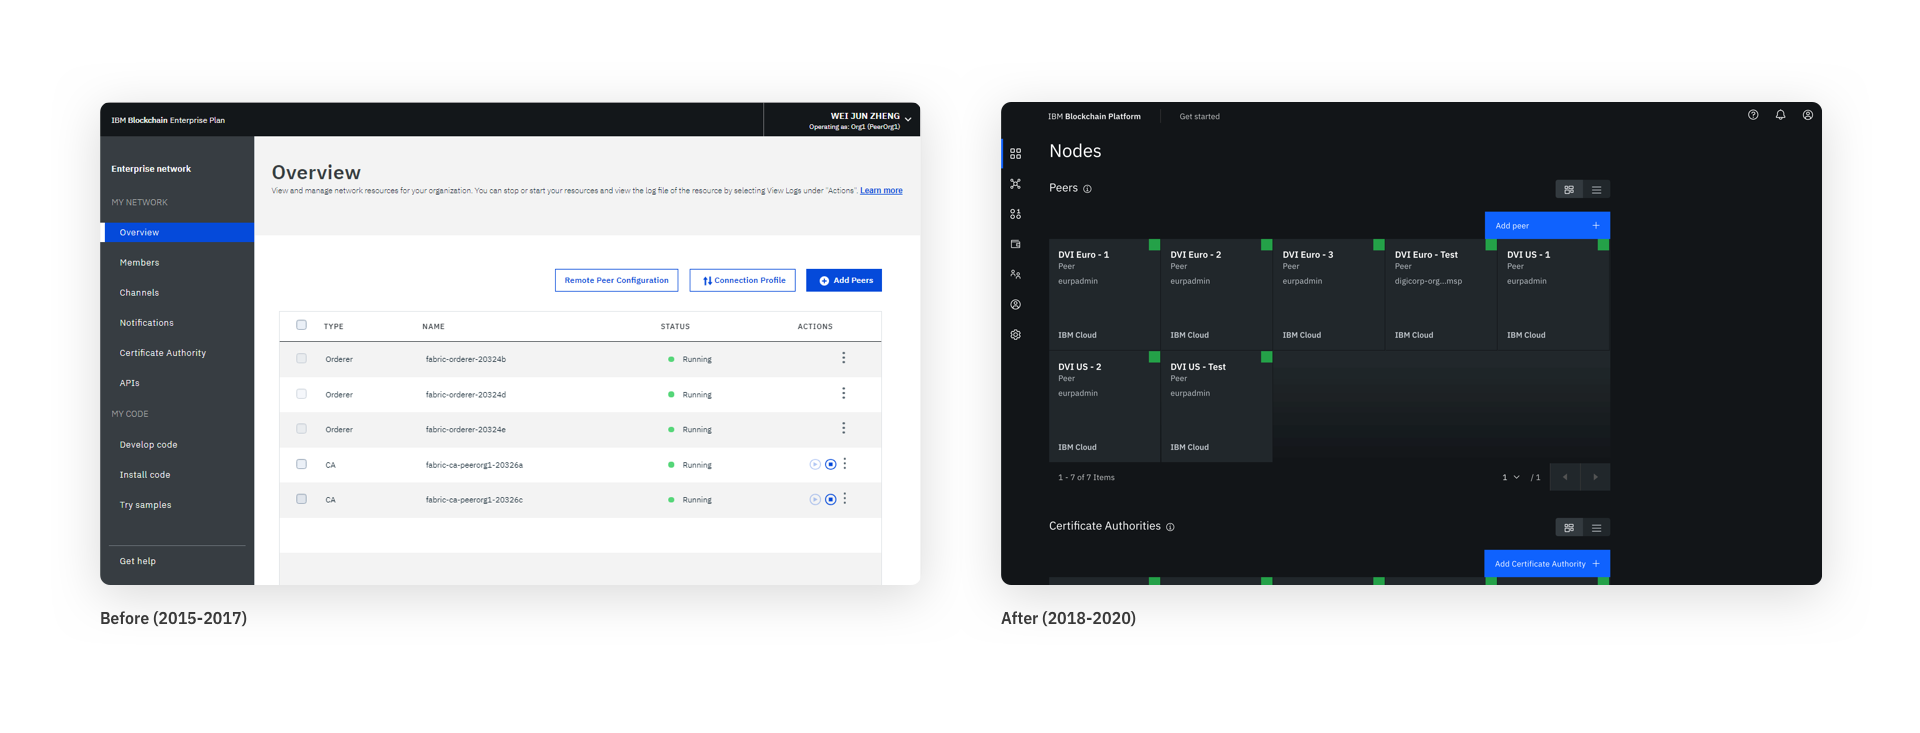The height and width of the screenshot is (733, 1920).
Task: Open the user profile icon in the top bar
Action: [1808, 115]
